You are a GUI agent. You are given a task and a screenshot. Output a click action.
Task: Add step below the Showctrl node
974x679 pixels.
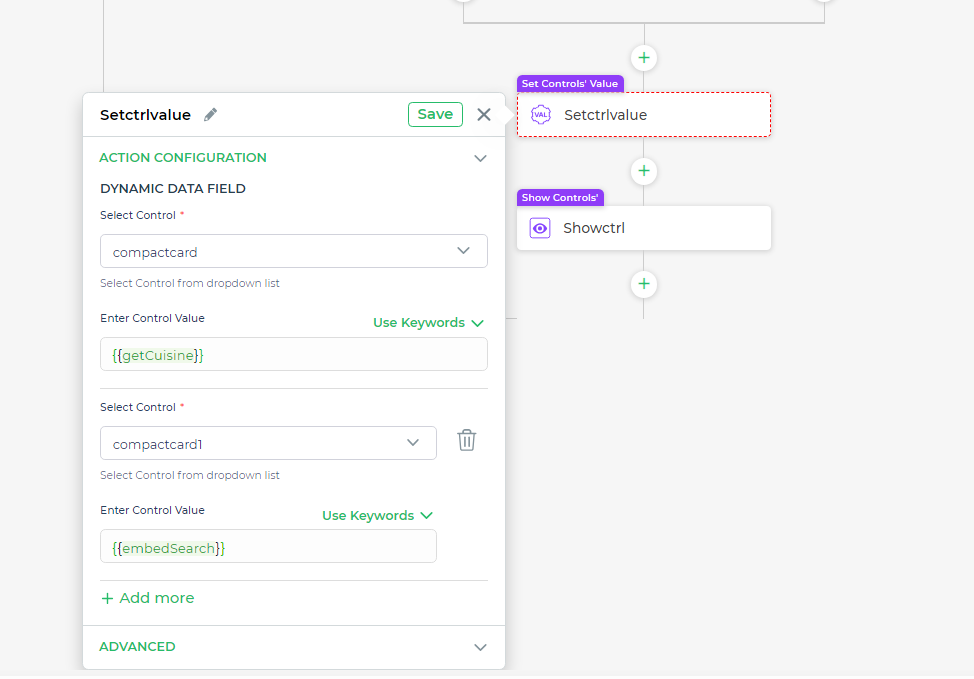click(x=644, y=284)
